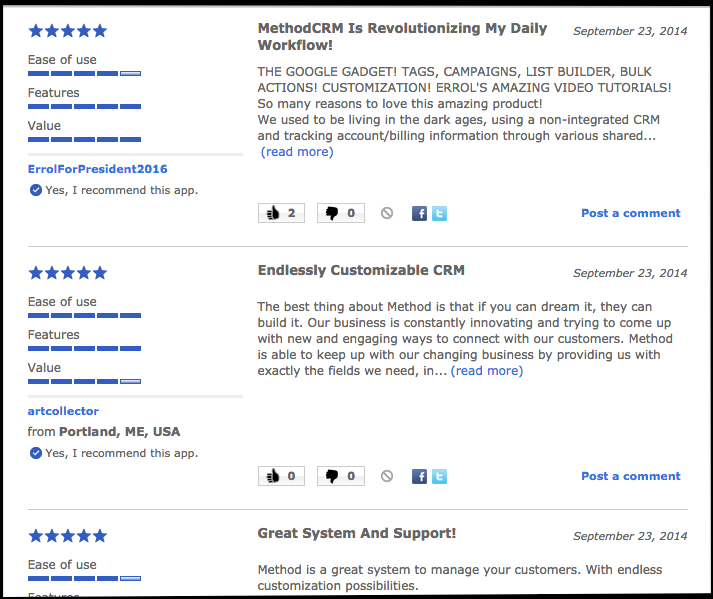Open the artcollector user profile

click(x=63, y=411)
